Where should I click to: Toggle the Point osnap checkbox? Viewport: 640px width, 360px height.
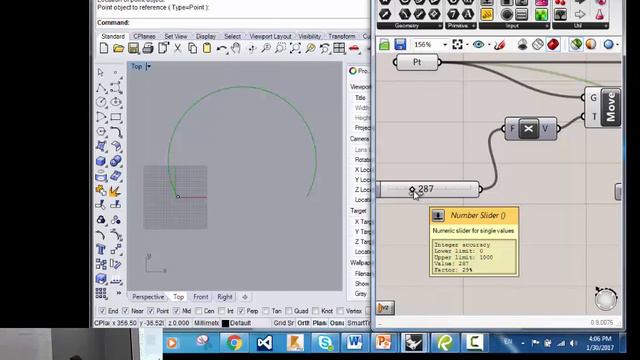(151, 311)
